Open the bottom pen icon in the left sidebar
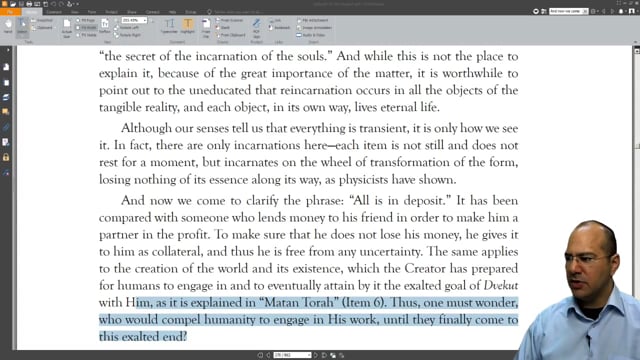 pyautogui.click(x=6, y=172)
